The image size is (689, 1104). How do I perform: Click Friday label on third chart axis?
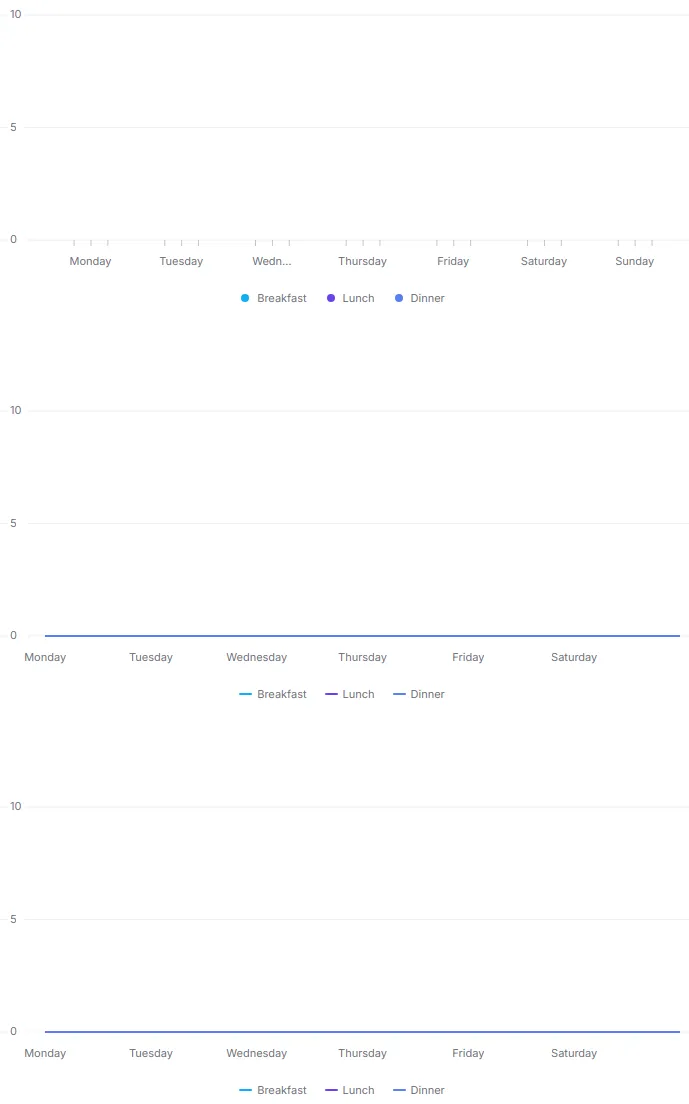tap(468, 1053)
